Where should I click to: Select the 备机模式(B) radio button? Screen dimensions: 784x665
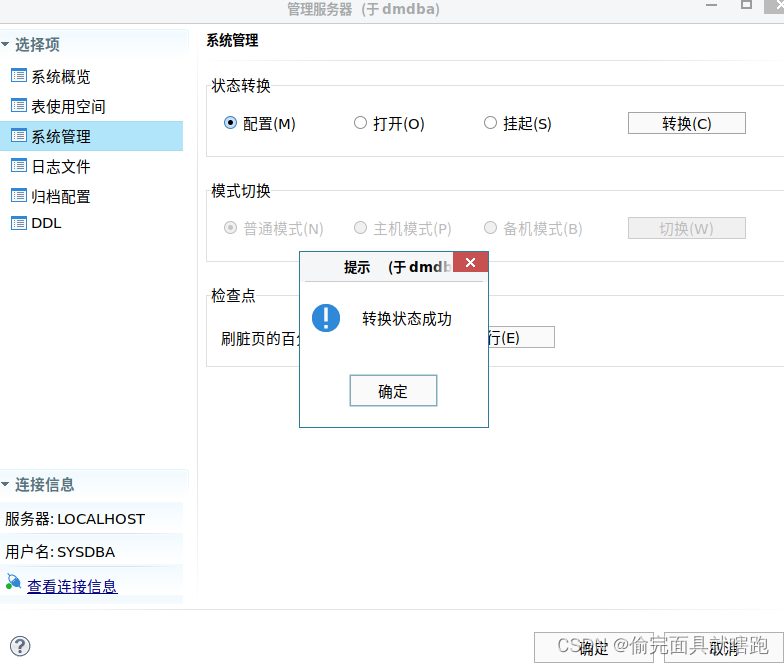pos(490,228)
